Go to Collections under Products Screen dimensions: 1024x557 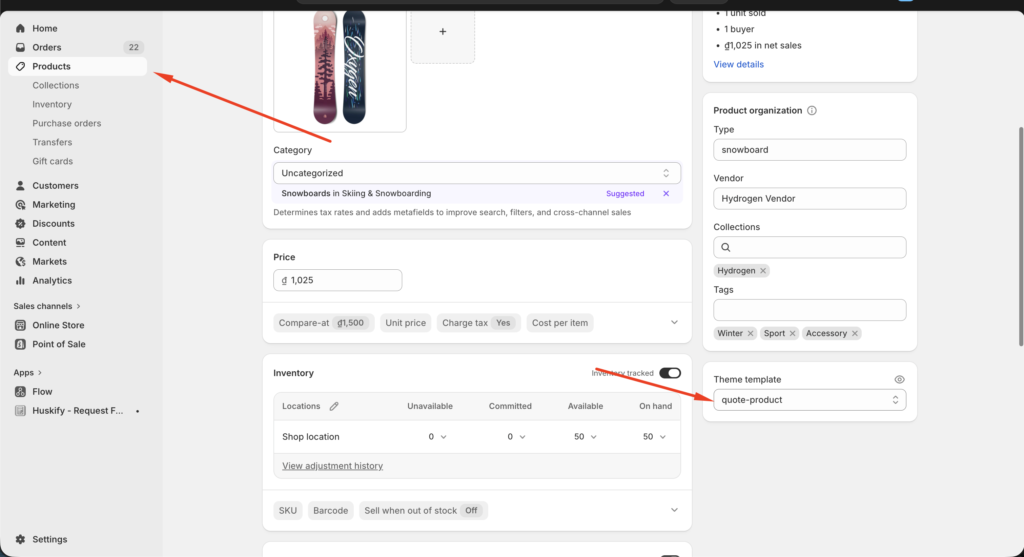(56, 86)
